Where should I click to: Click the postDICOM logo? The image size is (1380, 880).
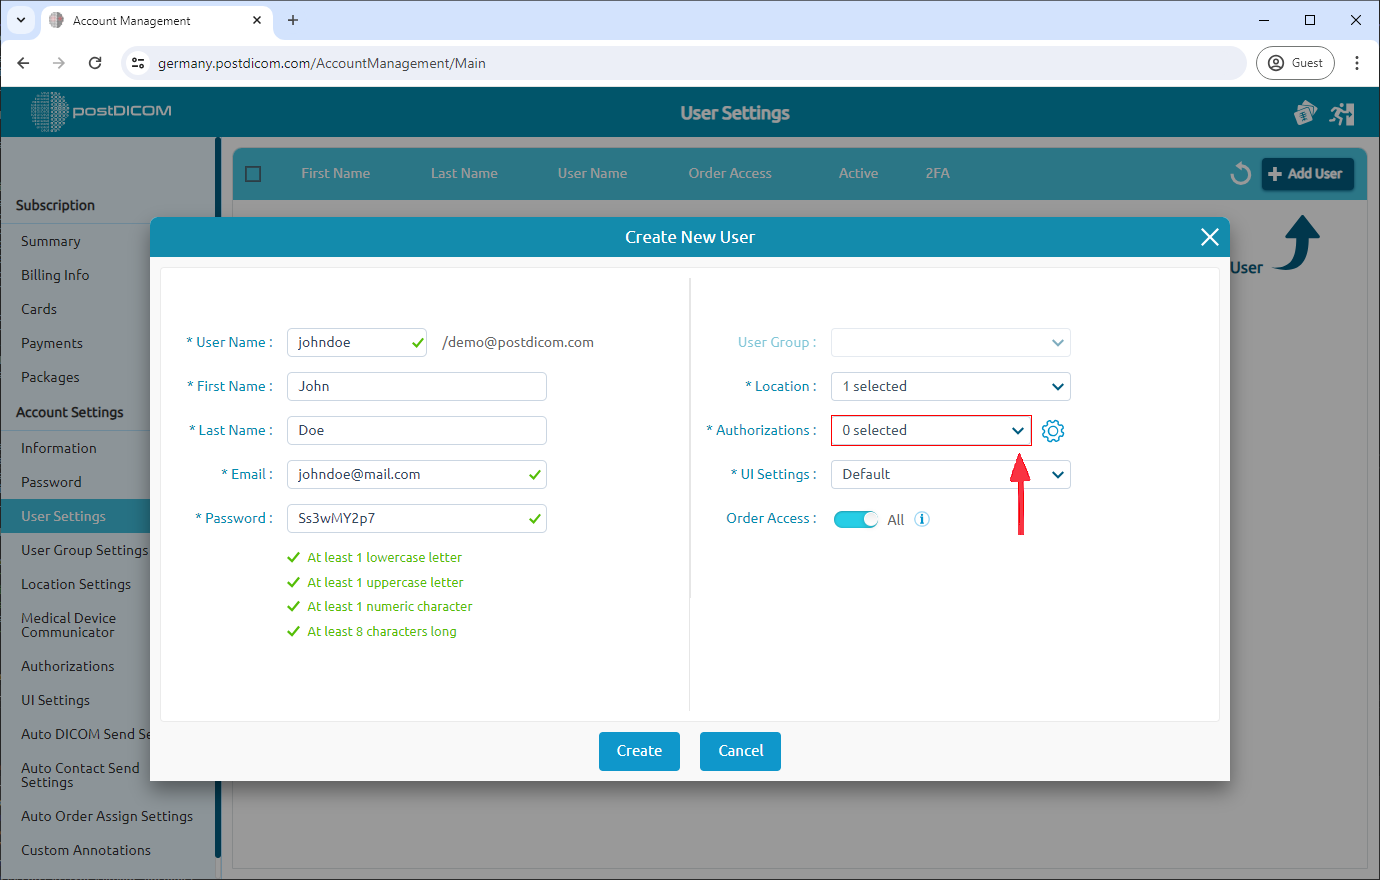pos(100,112)
